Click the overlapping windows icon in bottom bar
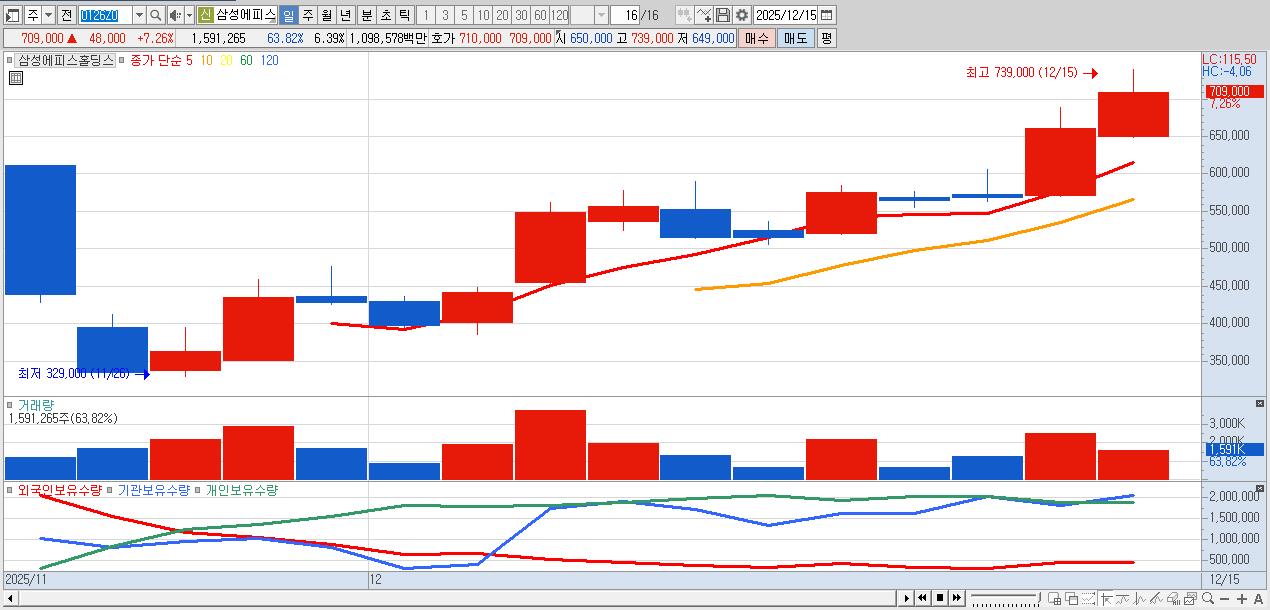Image resolution: width=1270 pixels, height=610 pixels. [x=1071, y=599]
